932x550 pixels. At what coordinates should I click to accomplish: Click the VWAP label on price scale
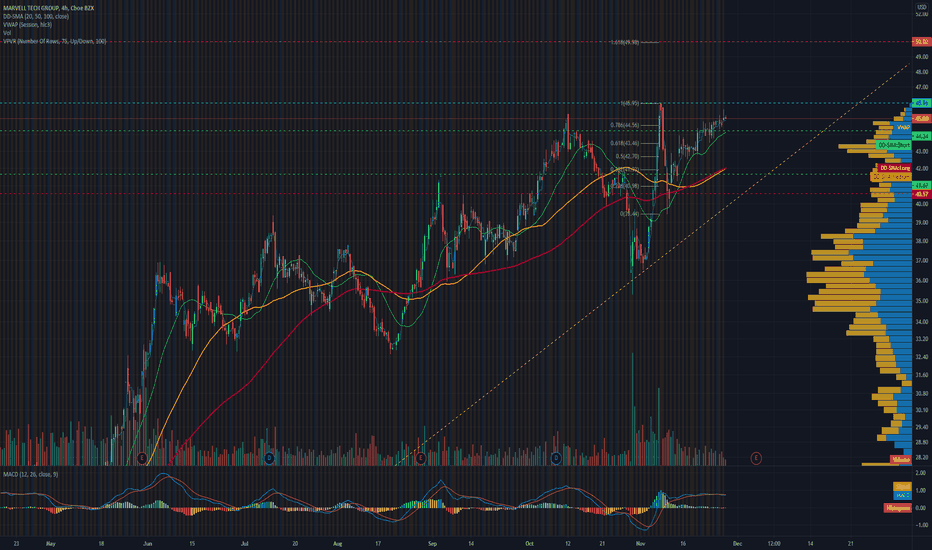click(903, 127)
